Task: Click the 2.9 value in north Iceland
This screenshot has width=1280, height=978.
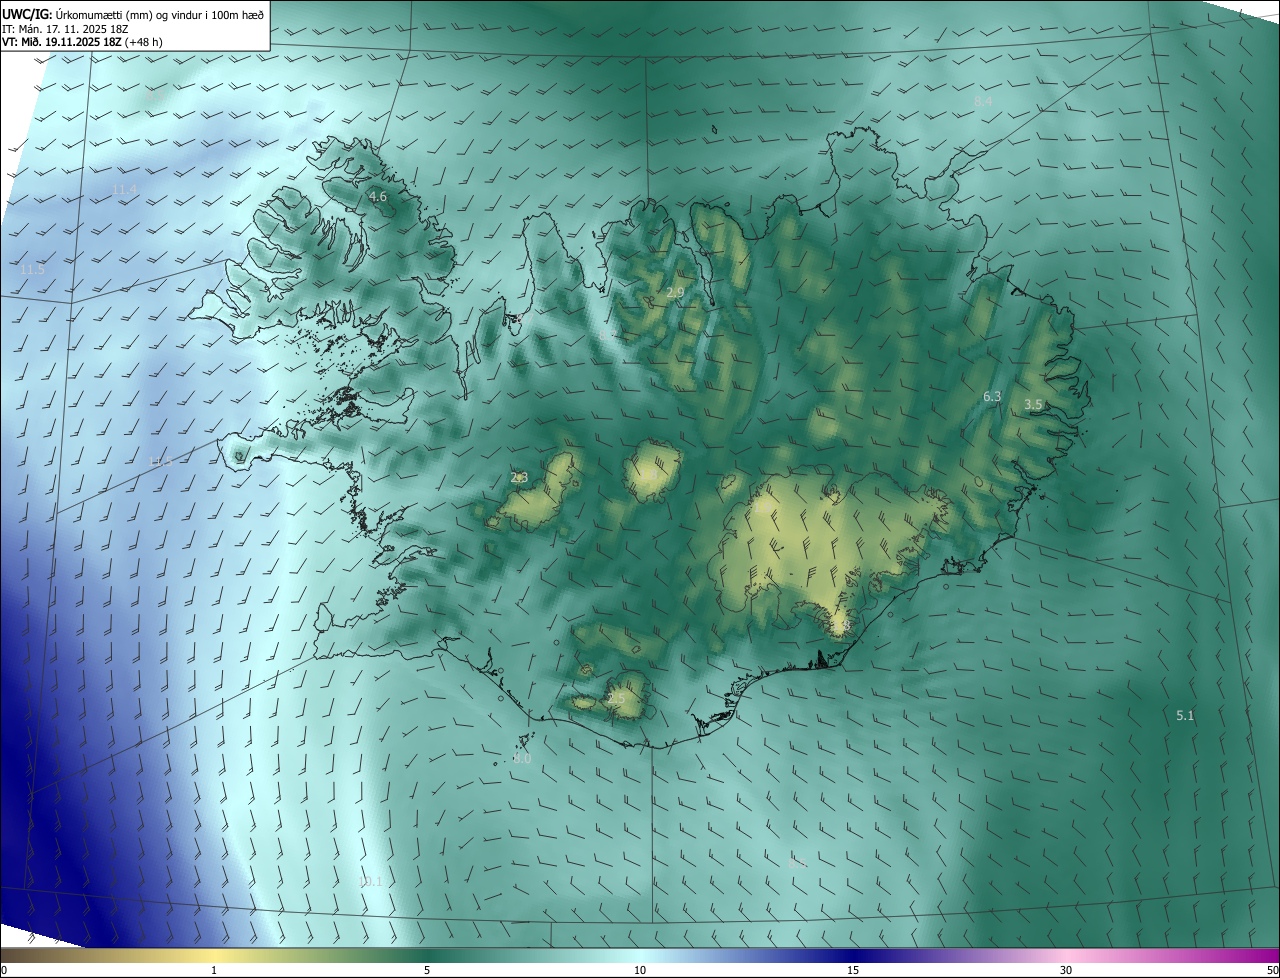Action: click(x=675, y=293)
